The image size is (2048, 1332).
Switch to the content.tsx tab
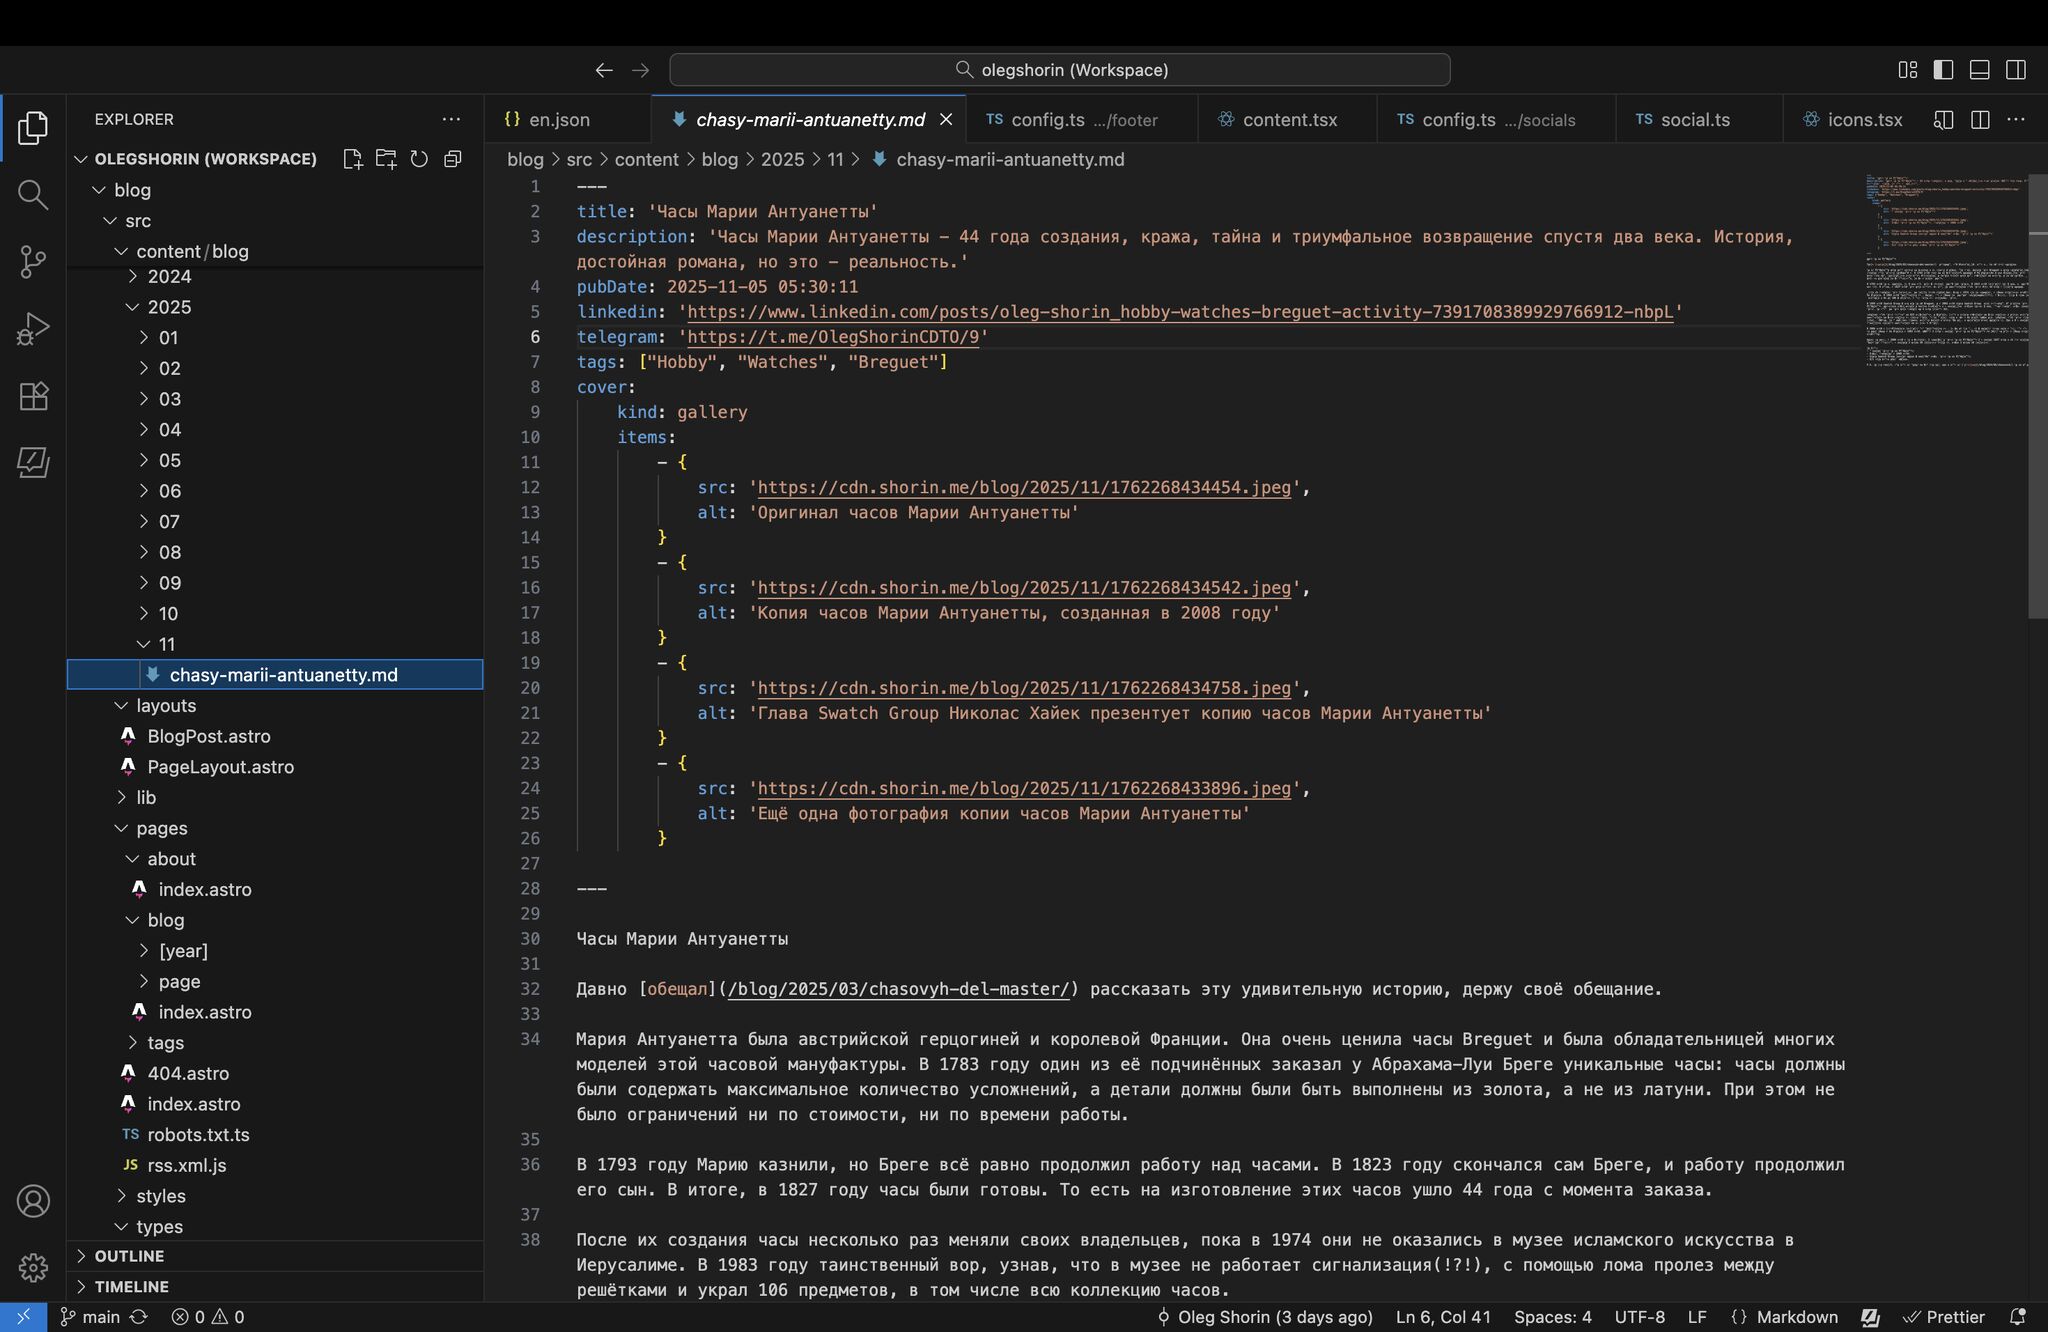pos(1288,120)
